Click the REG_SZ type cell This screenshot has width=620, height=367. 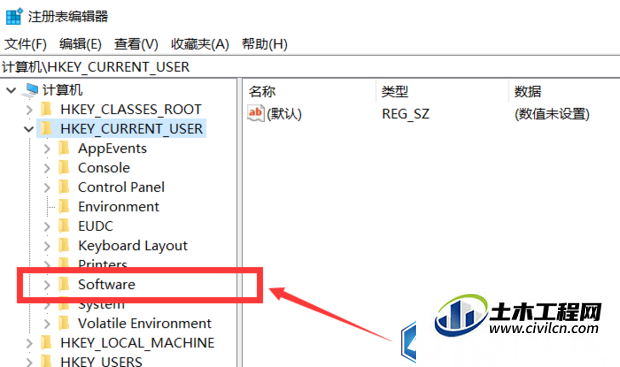point(405,114)
